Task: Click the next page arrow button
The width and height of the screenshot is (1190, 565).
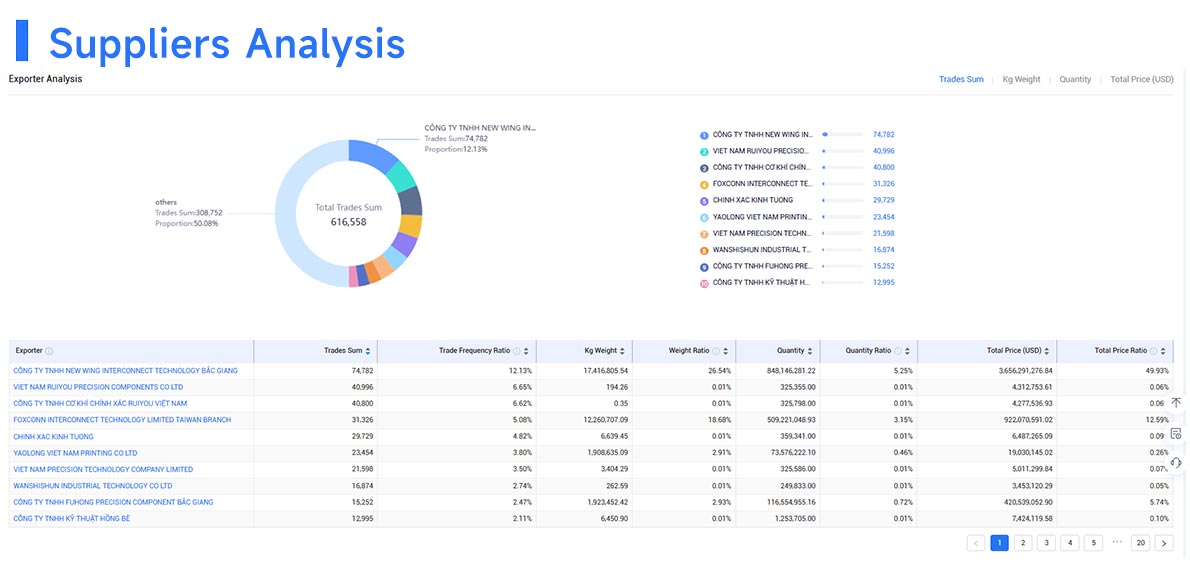Action: (x=1163, y=543)
